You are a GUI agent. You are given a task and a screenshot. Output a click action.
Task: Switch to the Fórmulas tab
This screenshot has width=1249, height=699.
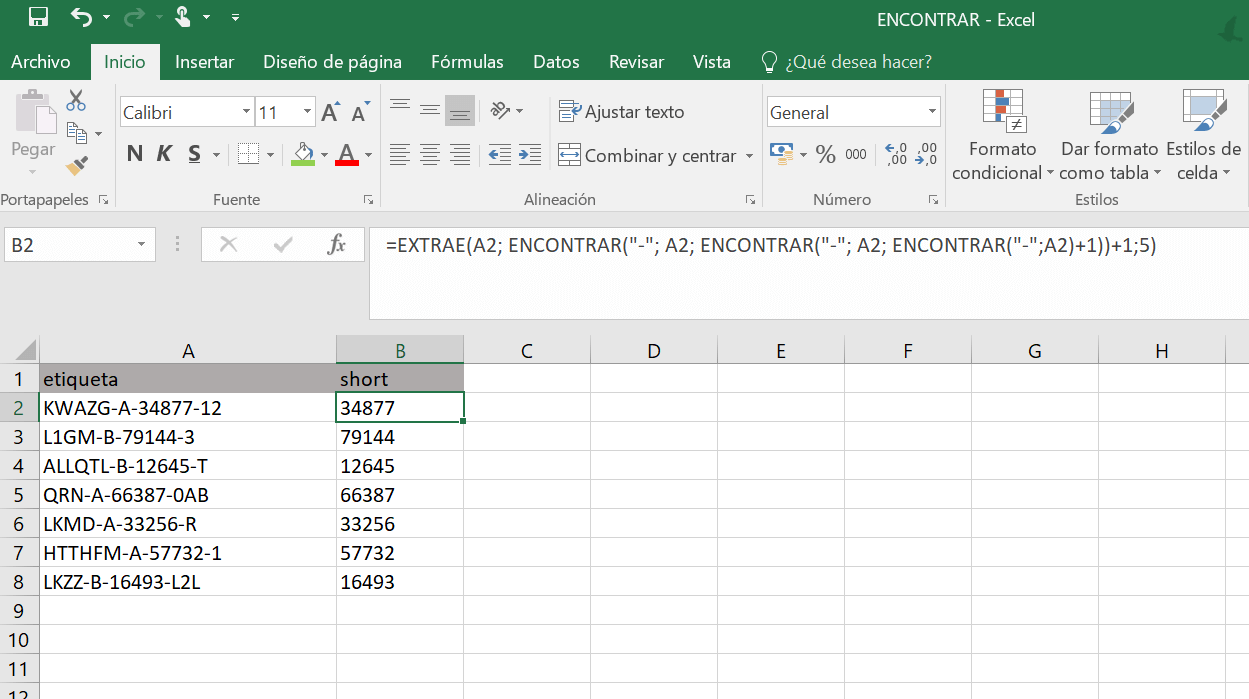coord(467,62)
